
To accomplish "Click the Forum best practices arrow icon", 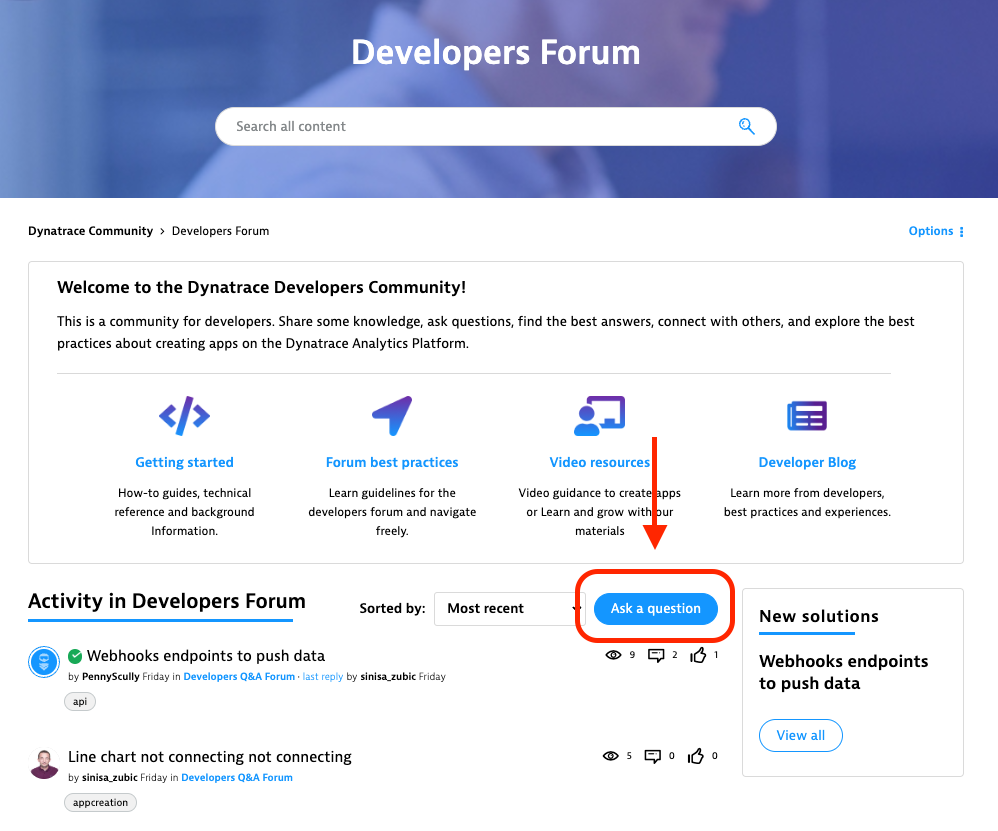I will (392, 415).
